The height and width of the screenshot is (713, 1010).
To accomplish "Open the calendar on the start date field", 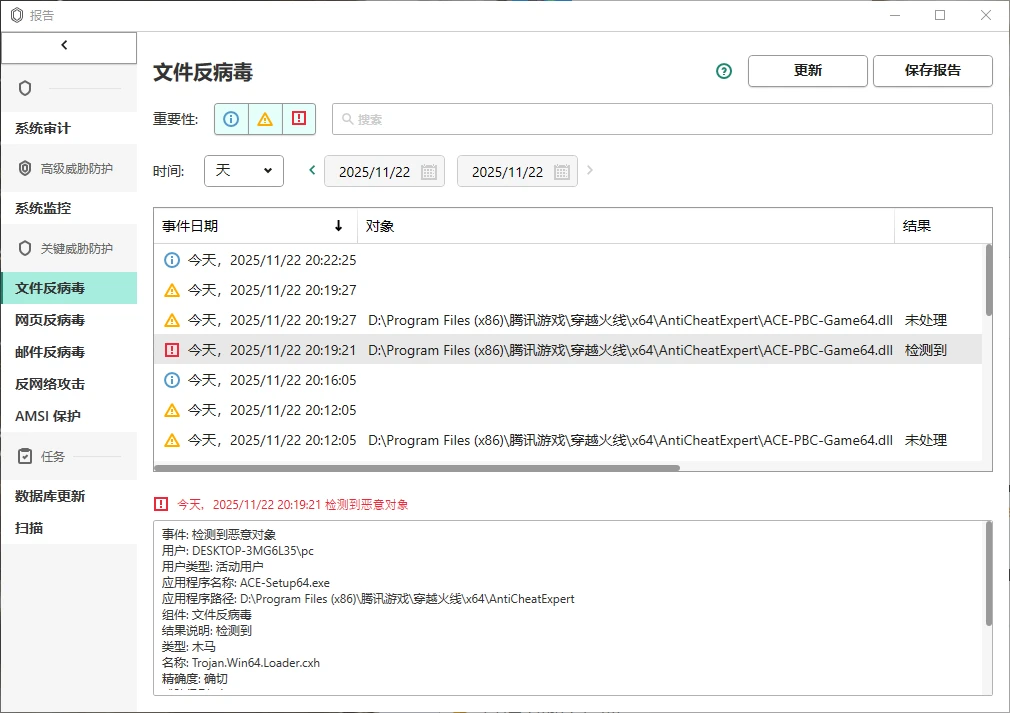I will pyautogui.click(x=430, y=170).
